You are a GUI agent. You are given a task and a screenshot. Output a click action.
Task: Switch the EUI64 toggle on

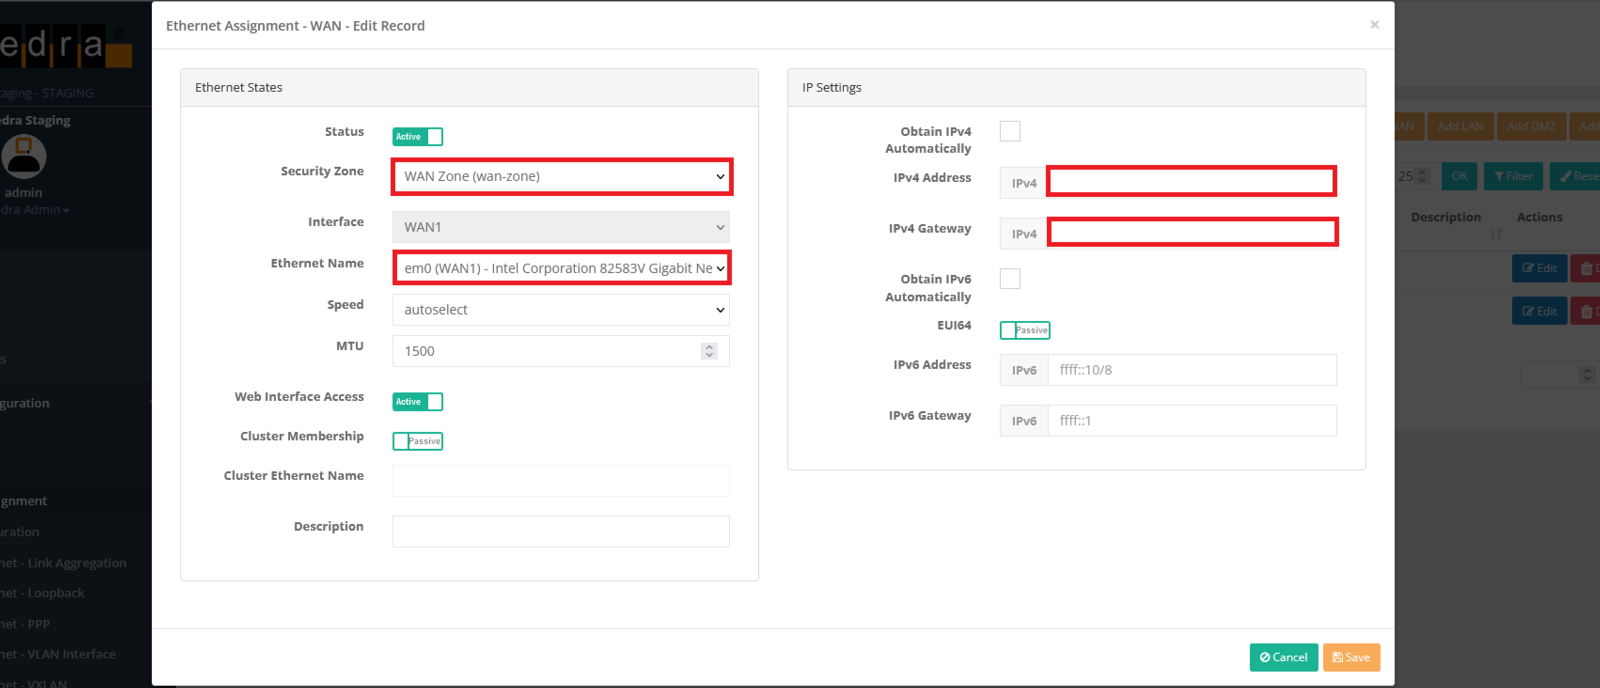[x=1024, y=330]
